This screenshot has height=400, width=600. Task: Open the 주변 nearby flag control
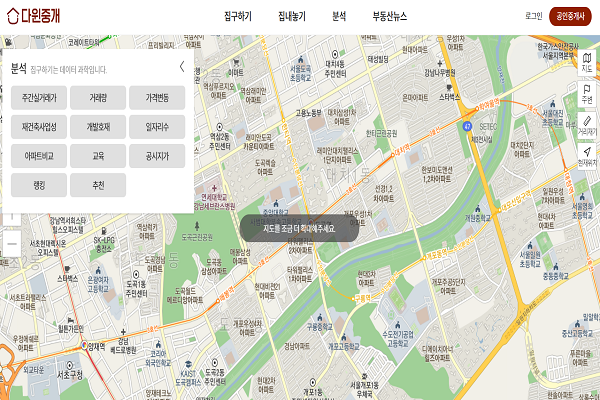pyautogui.click(x=587, y=94)
